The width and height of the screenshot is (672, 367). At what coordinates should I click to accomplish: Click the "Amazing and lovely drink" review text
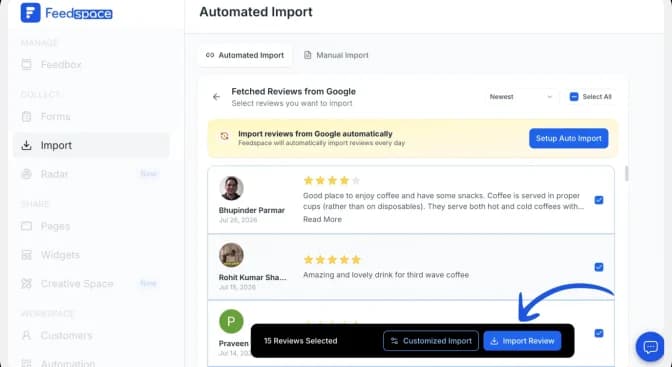tap(386, 275)
